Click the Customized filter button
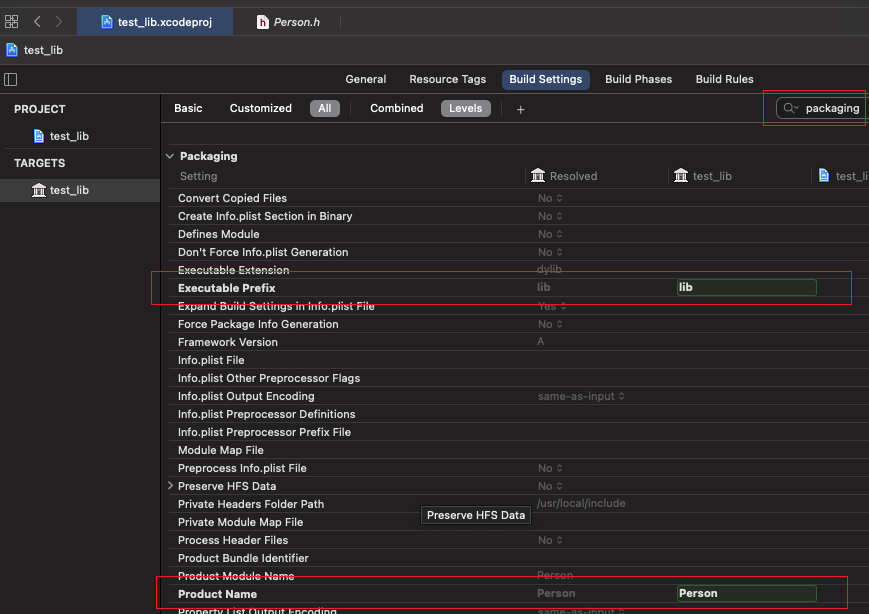 pos(260,108)
